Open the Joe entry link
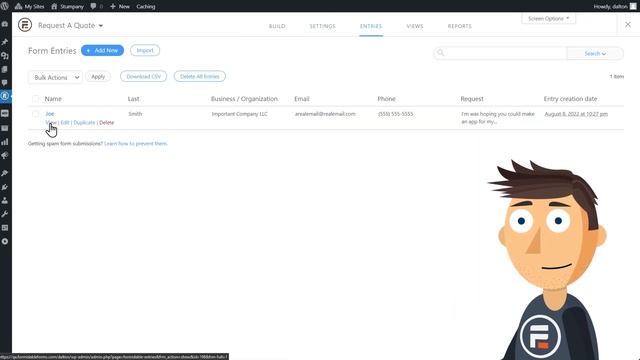The image size is (640, 360). pyautogui.click(x=50, y=114)
